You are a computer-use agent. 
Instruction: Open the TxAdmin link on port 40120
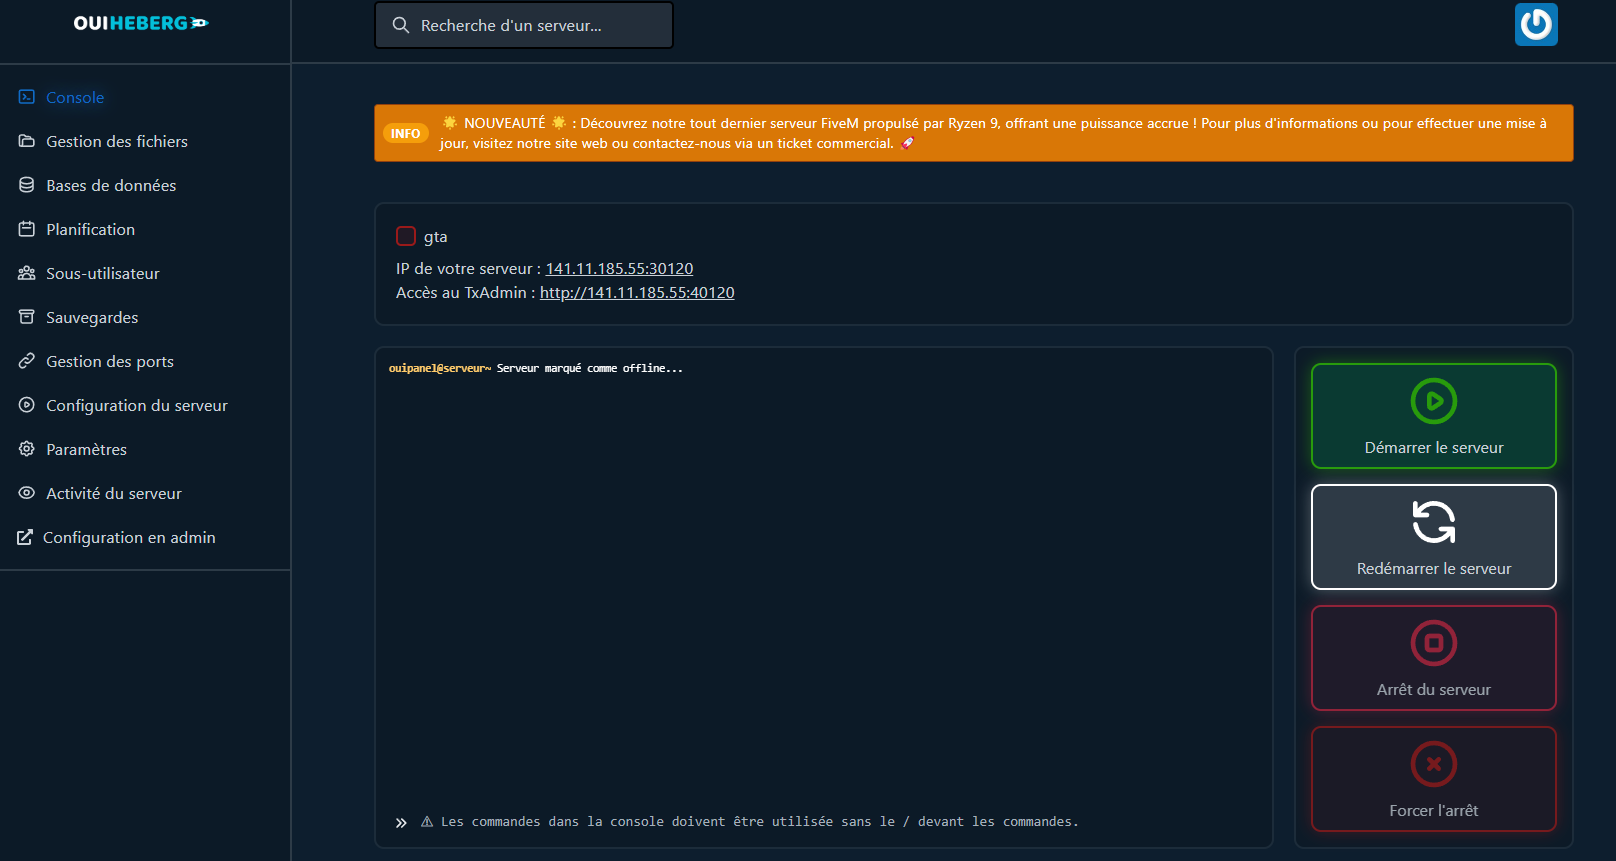pyautogui.click(x=637, y=293)
